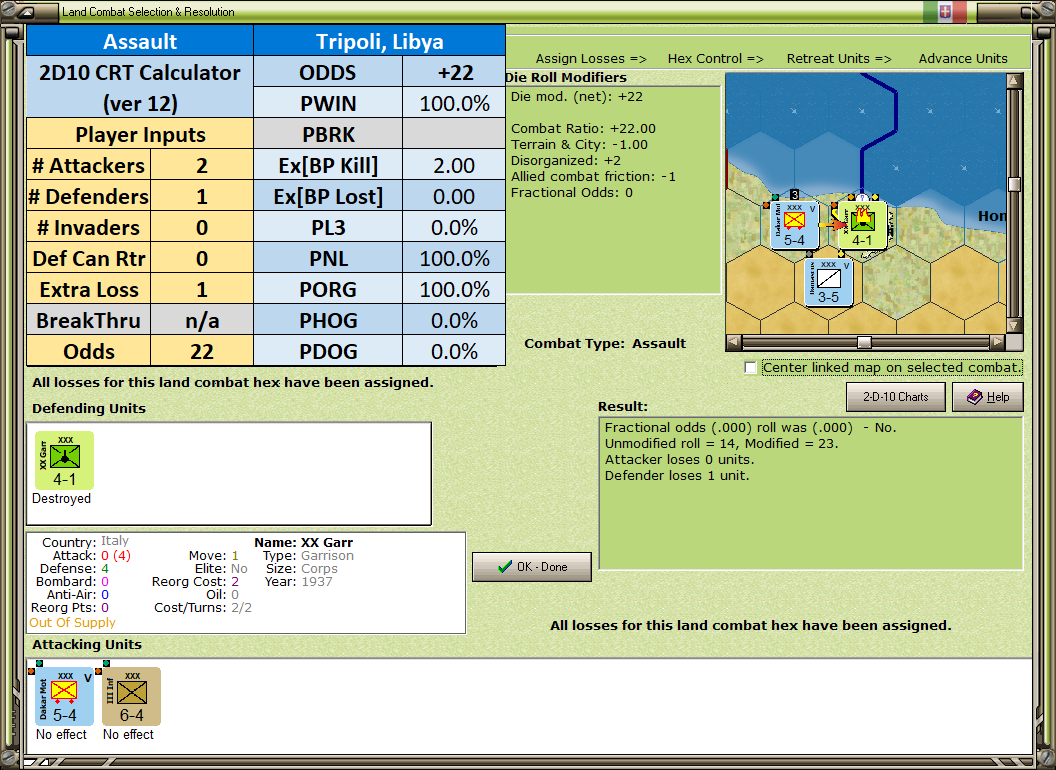Viewport: 1056px width, 770px height.
Task: Click the Disorganized: +2 modifier line
Action: (x=566, y=161)
